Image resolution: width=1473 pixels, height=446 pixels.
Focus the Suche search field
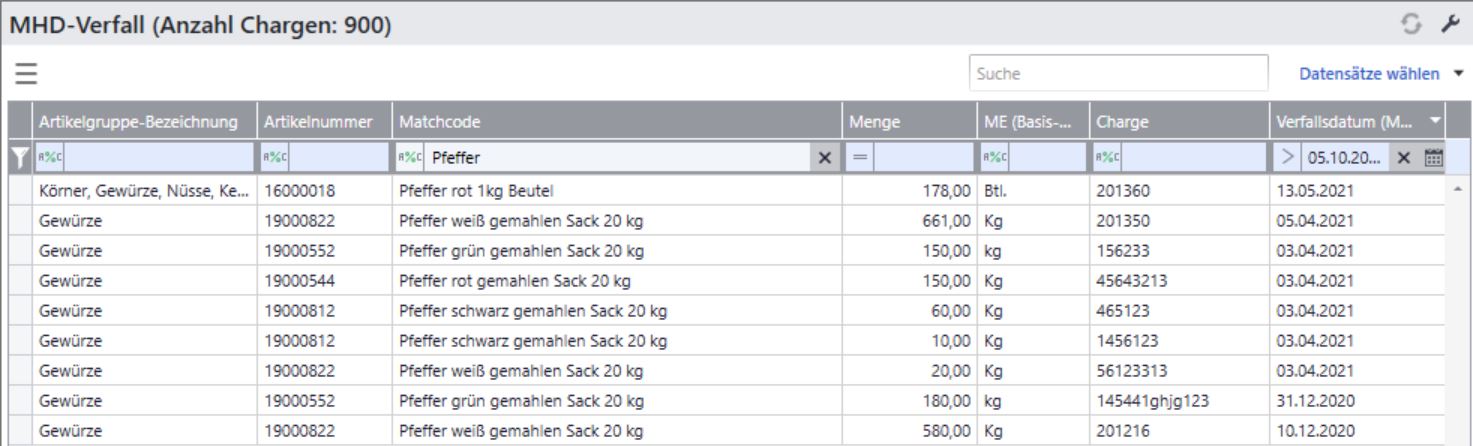point(1118,73)
